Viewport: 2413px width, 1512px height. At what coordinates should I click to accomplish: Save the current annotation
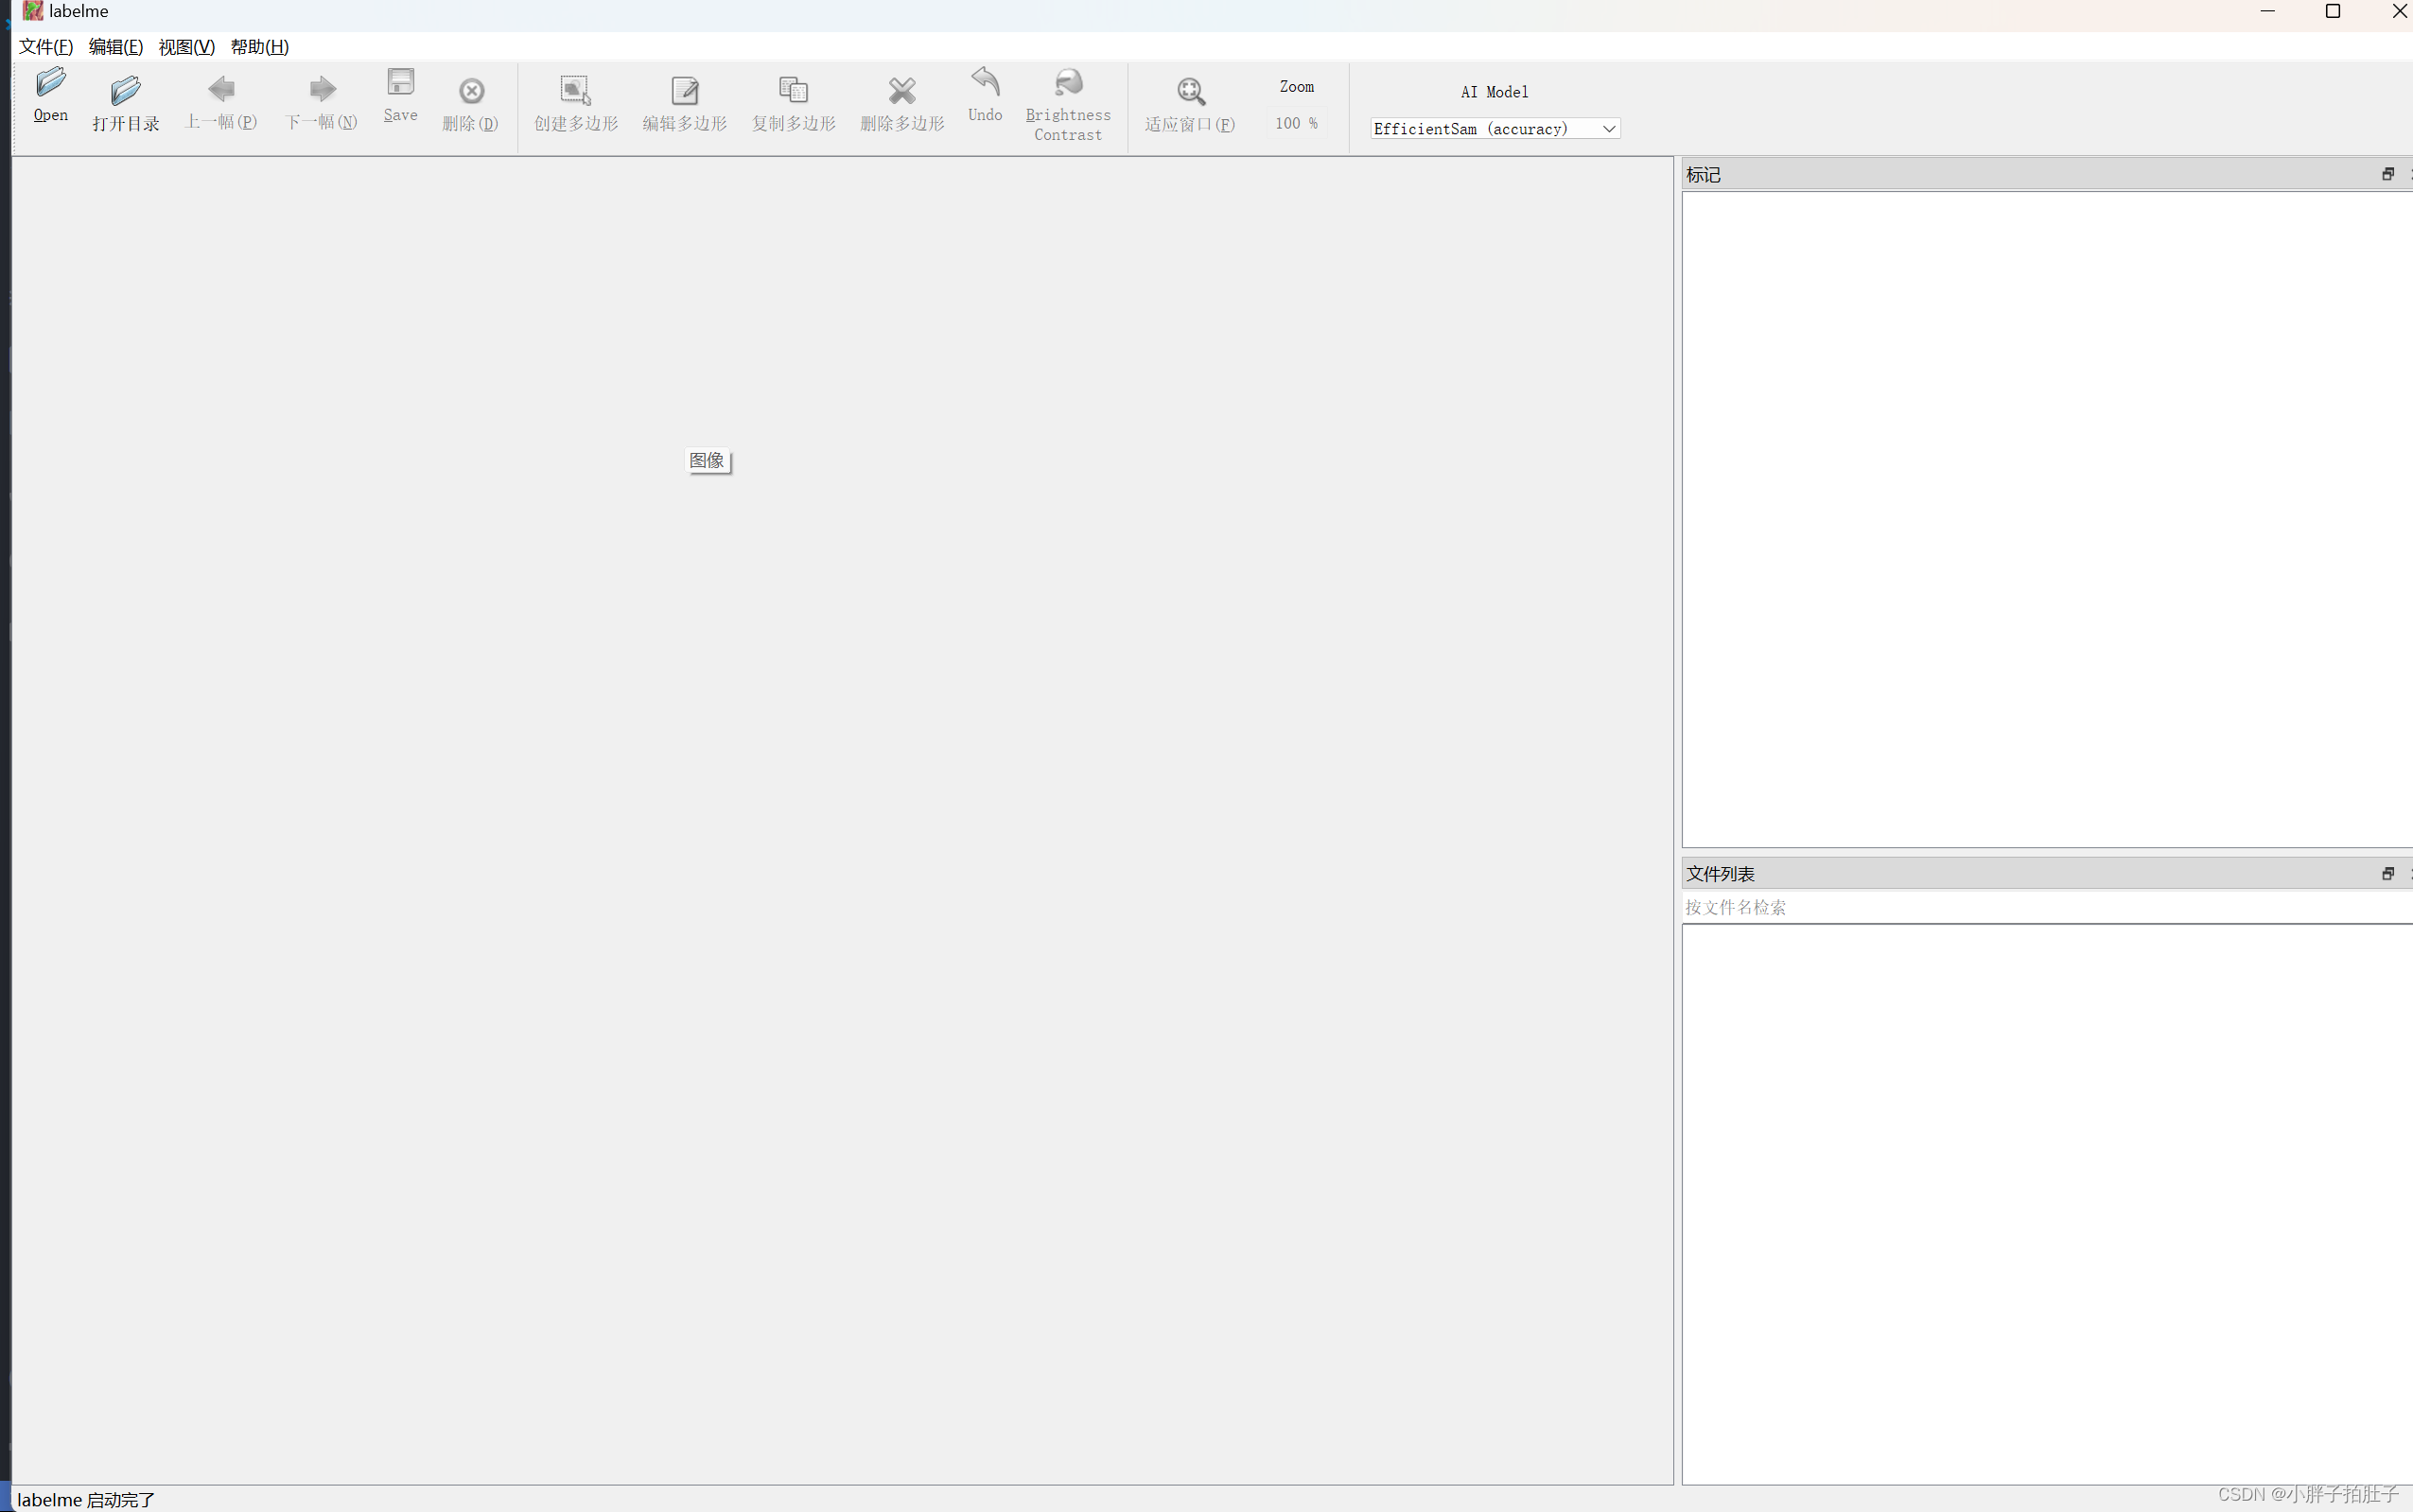tap(399, 100)
